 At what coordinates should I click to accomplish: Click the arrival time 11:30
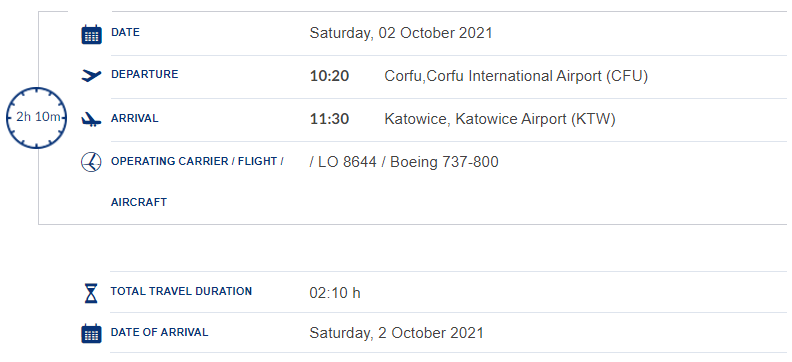click(x=329, y=119)
